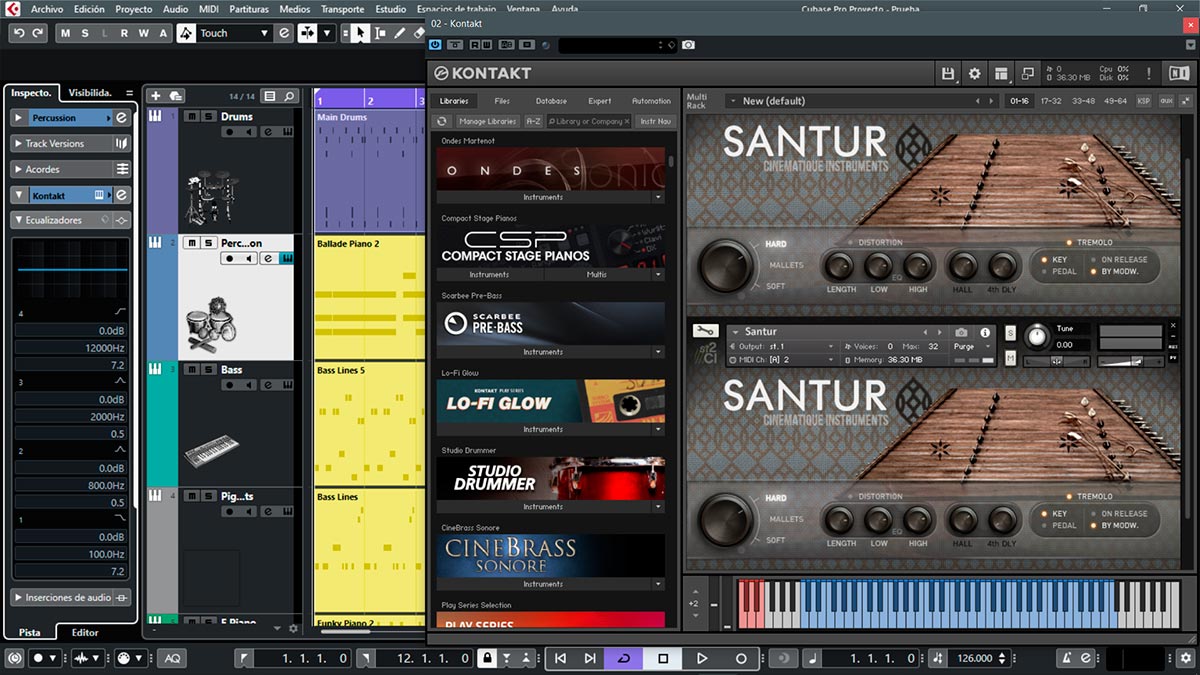
Task: Toggle the purple Cycle loop button
Action: 623,658
